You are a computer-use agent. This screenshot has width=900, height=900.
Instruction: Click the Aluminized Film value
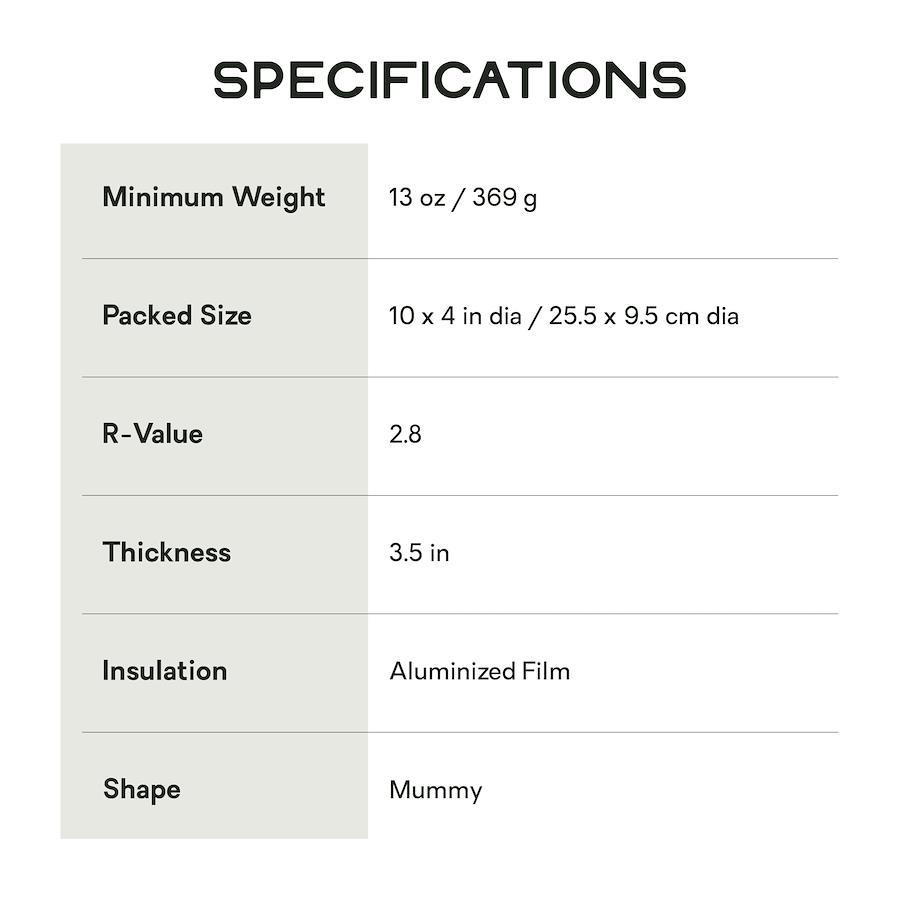pyautogui.click(x=480, y=671)
